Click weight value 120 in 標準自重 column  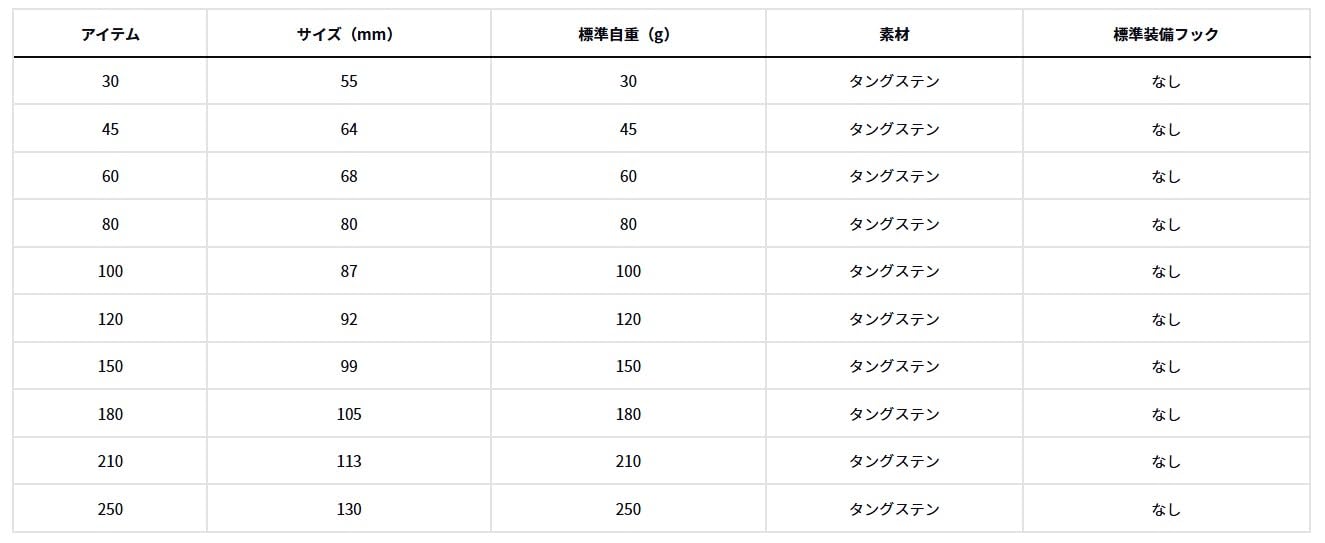pos(628,319)
